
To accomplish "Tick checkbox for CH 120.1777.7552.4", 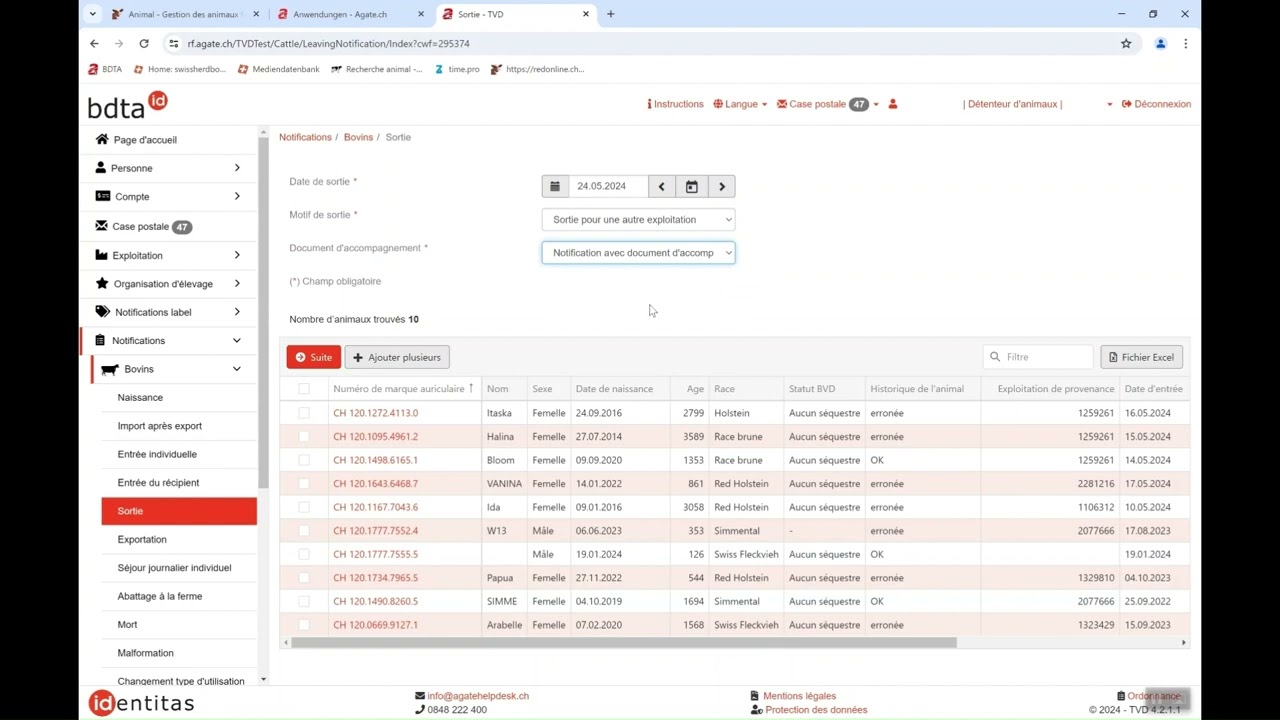I will (x=304, y=531).
